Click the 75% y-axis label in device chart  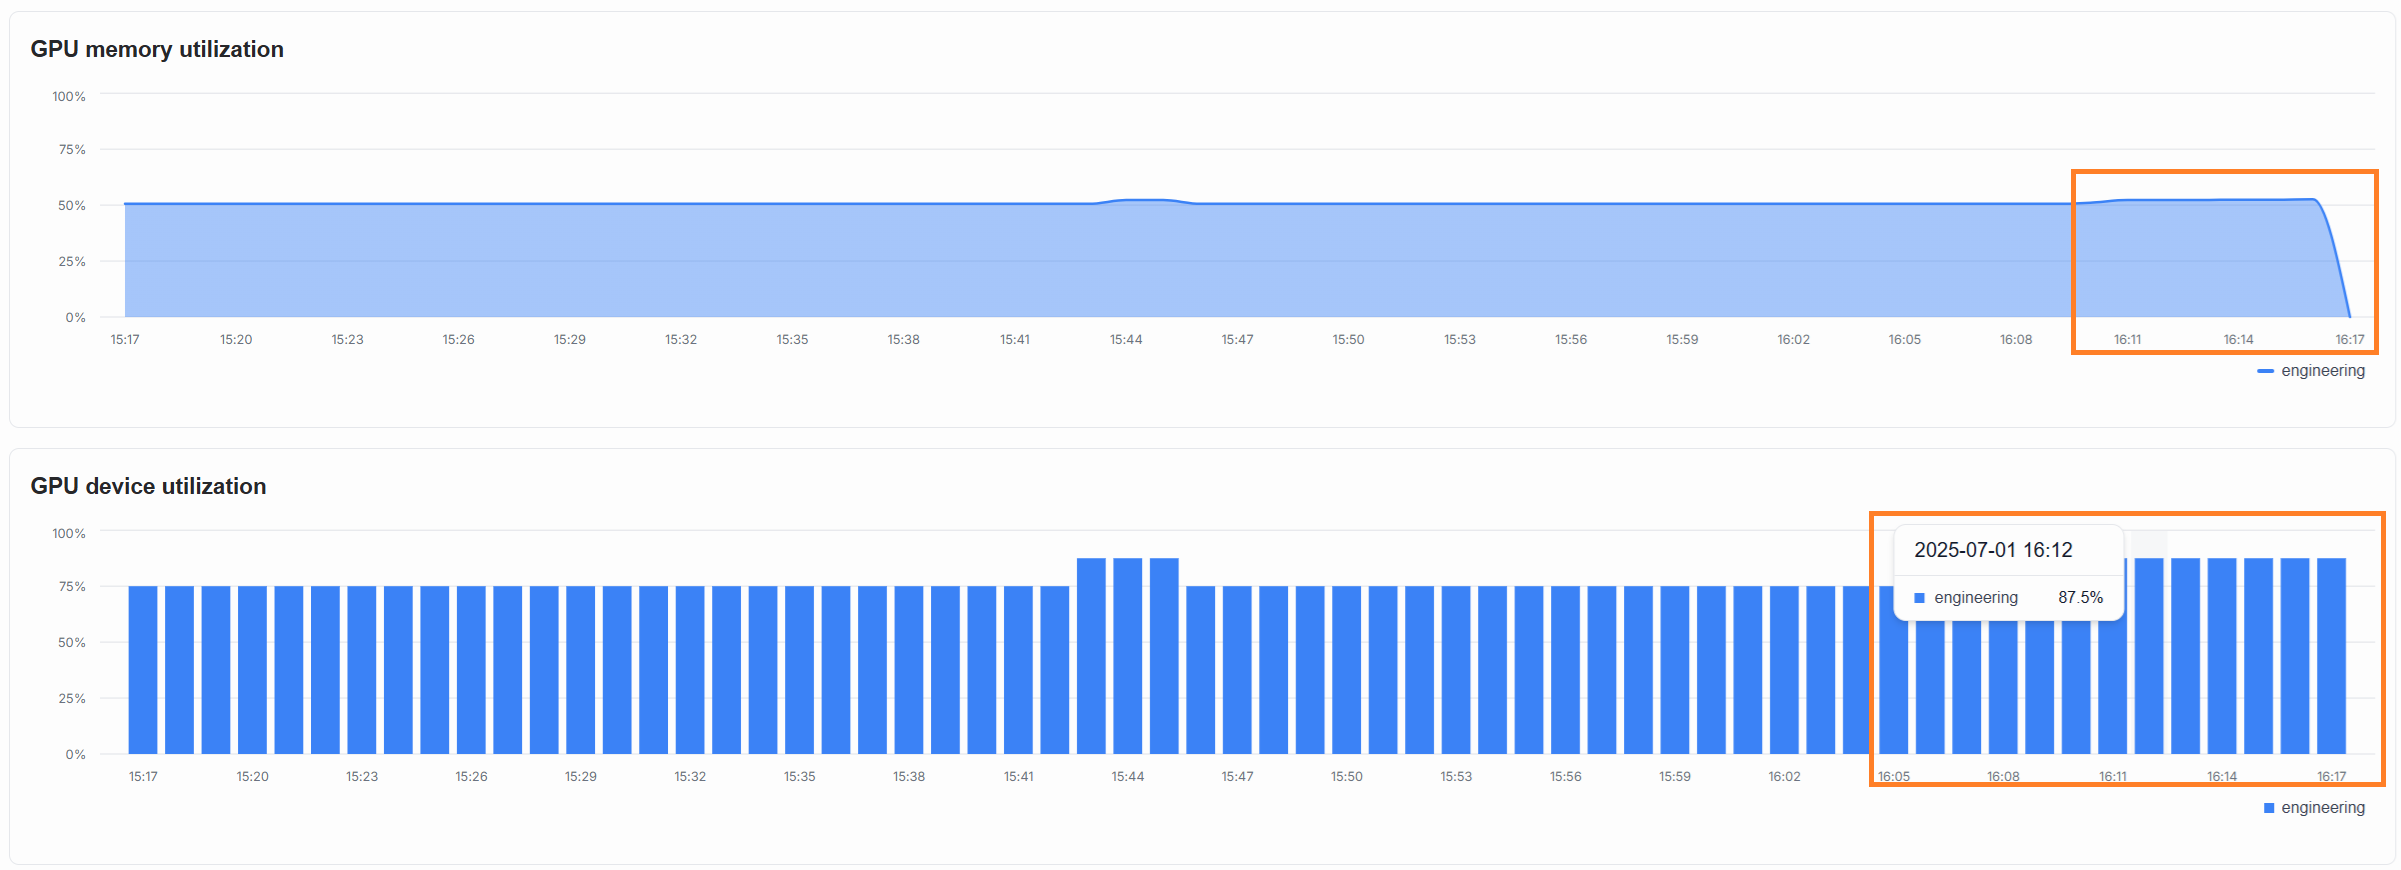(x=72, y=587)
